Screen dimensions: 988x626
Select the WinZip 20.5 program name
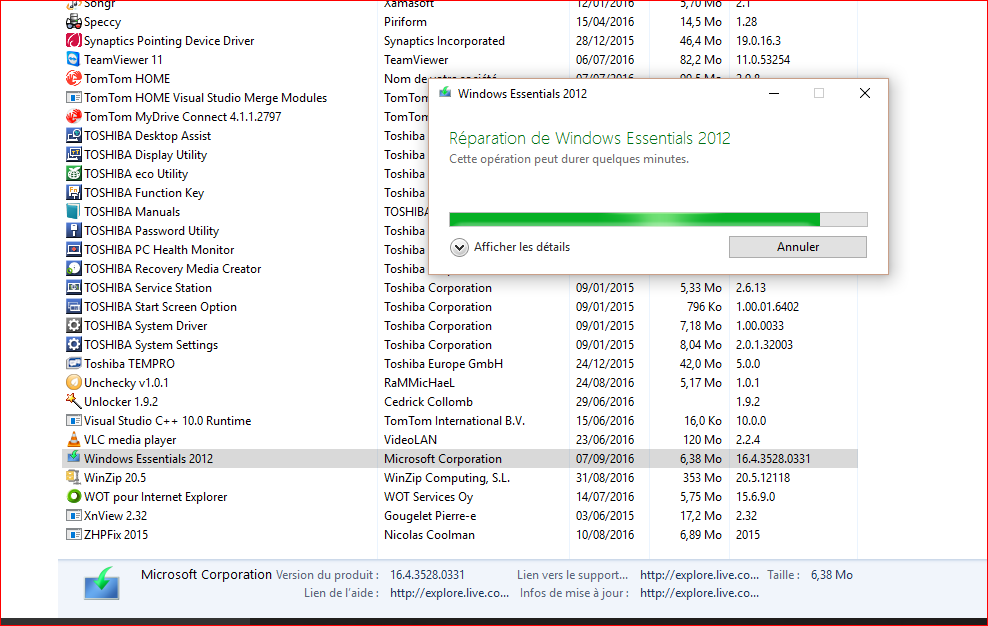click(x=115, y=478)
